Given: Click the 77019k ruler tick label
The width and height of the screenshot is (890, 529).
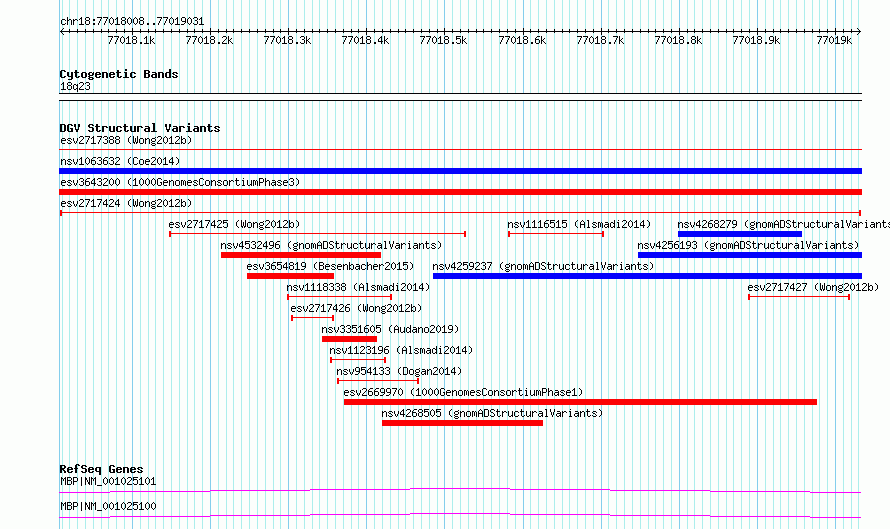Looking at the screenshot, I should (x=834, y=40).
